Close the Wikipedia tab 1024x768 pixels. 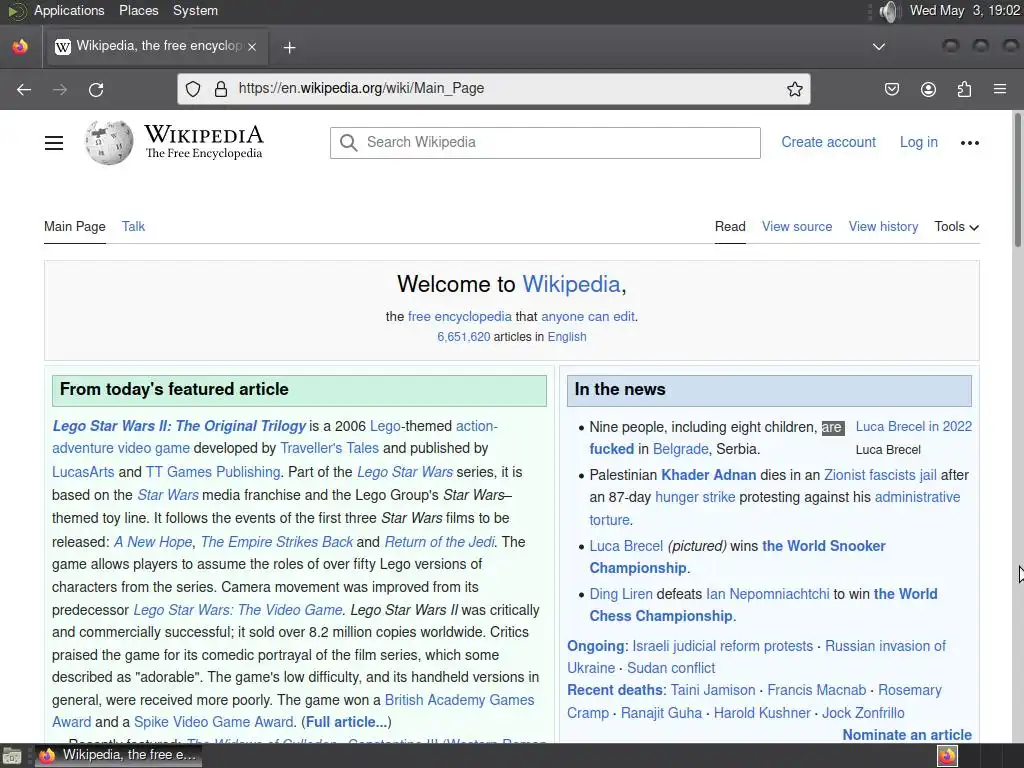tap(252, 47)
